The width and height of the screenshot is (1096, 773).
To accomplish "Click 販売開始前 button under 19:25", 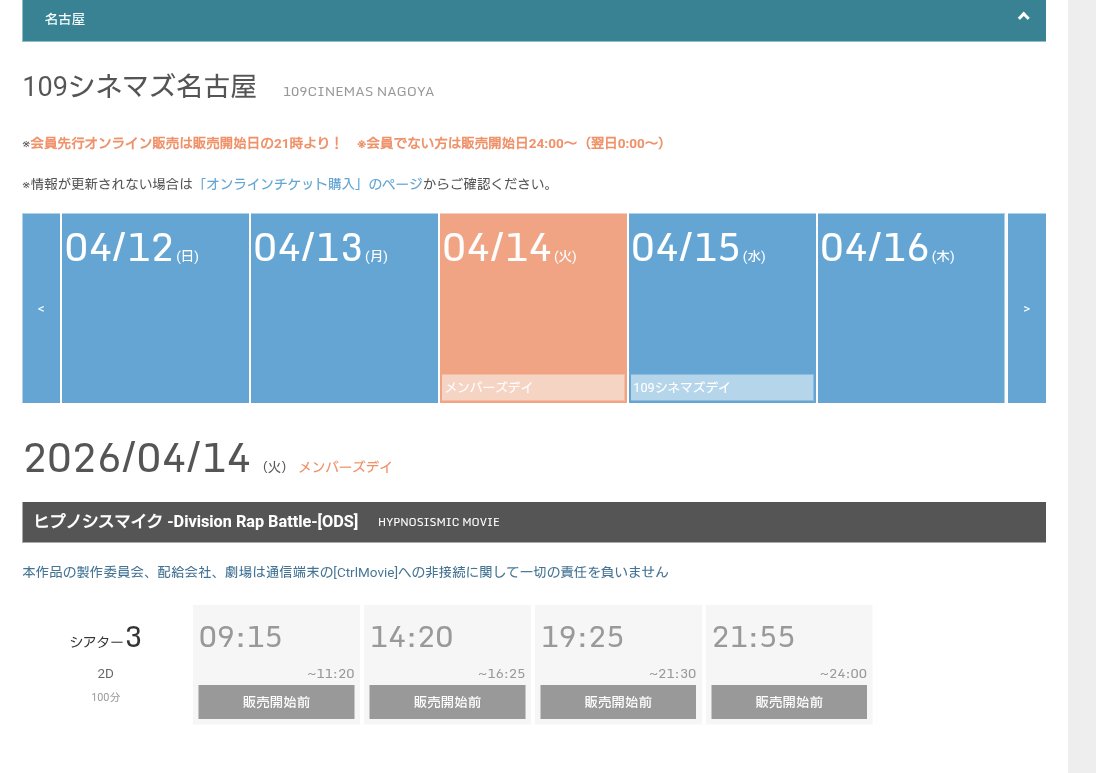I will coord(618,702).
